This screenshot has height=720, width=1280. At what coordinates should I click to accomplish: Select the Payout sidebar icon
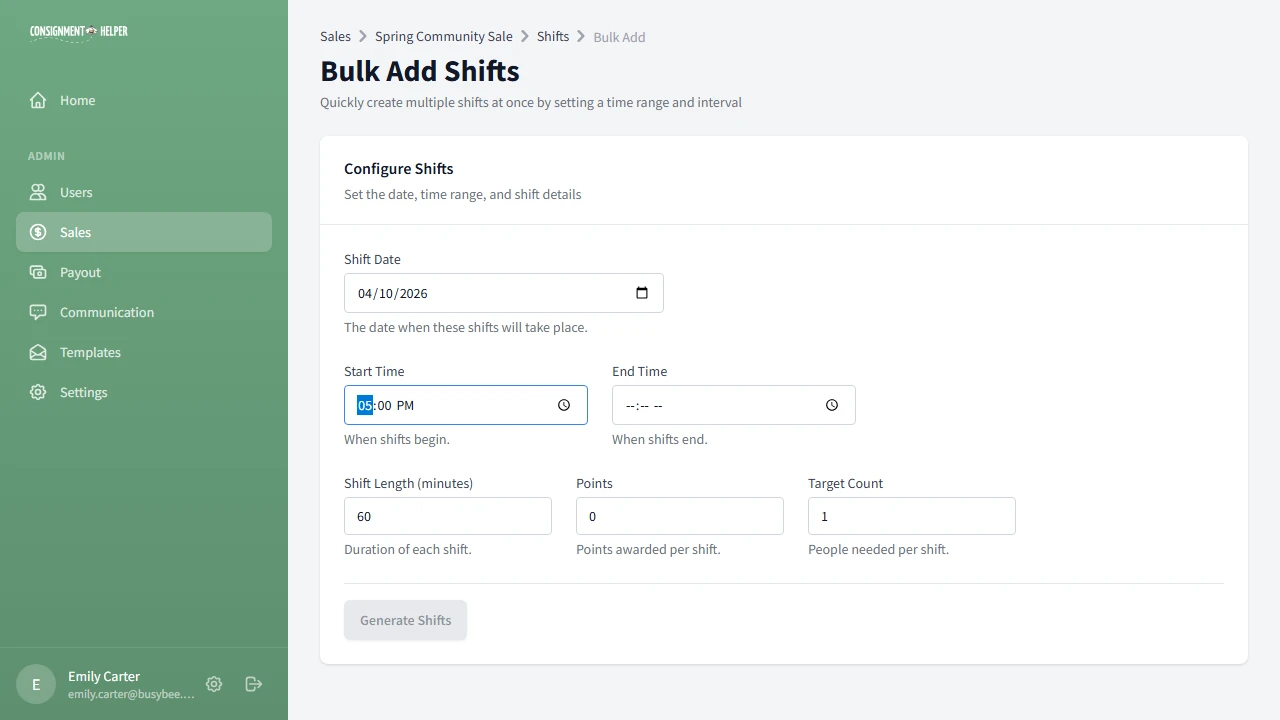37,272
